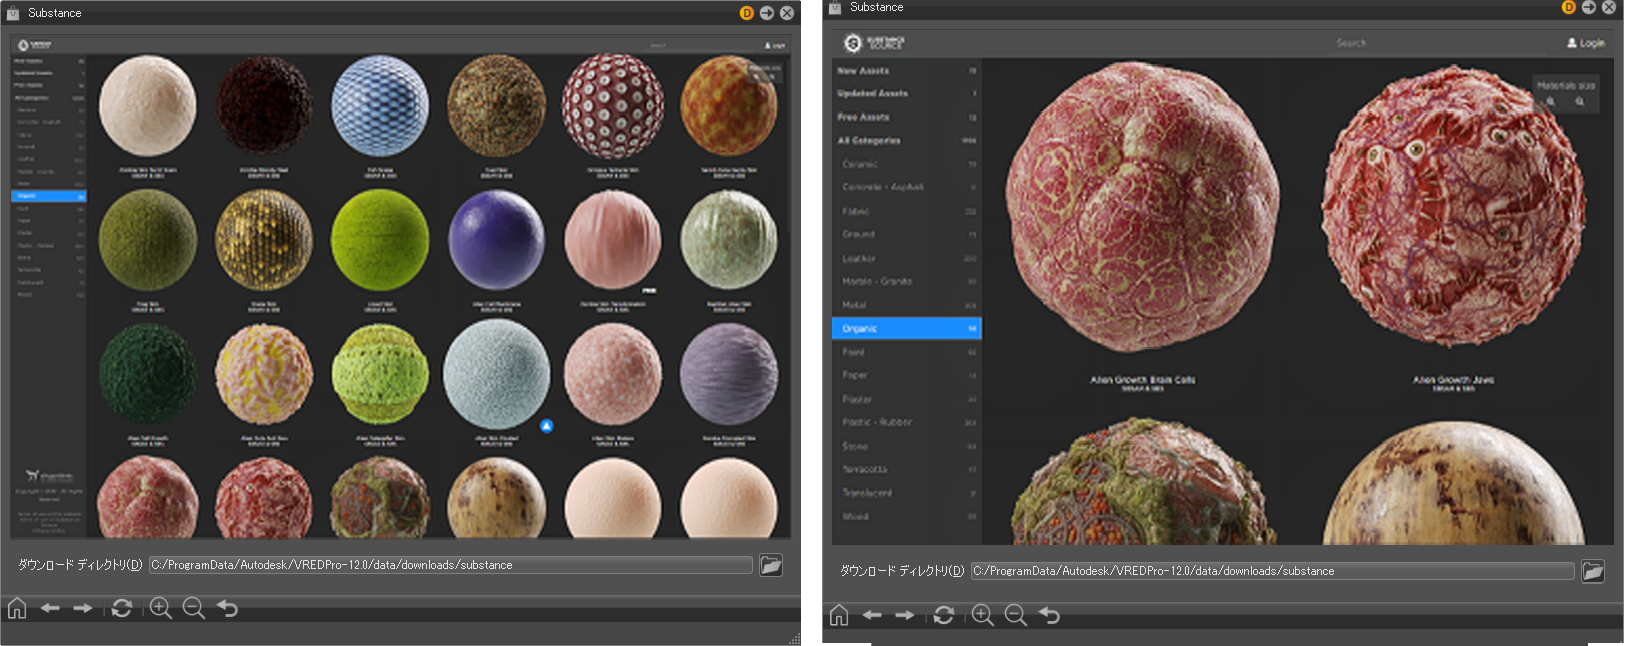Viewport: 1626px width, 646px height.
Task: Click the forward arrow in the left window toolbar
Action: coord(83,608)
